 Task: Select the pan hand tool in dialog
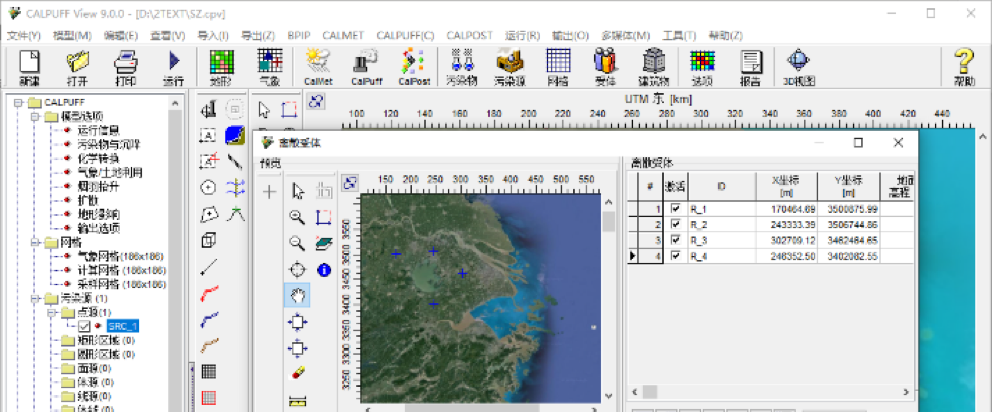pyautogui.click(x=297, y=295)
